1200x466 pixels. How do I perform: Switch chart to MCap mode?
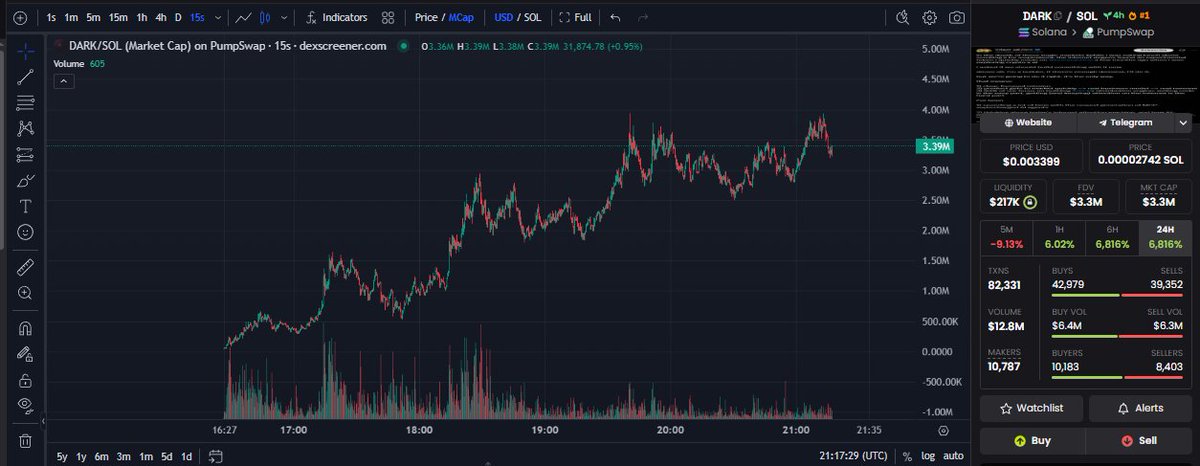click(461, 17)
